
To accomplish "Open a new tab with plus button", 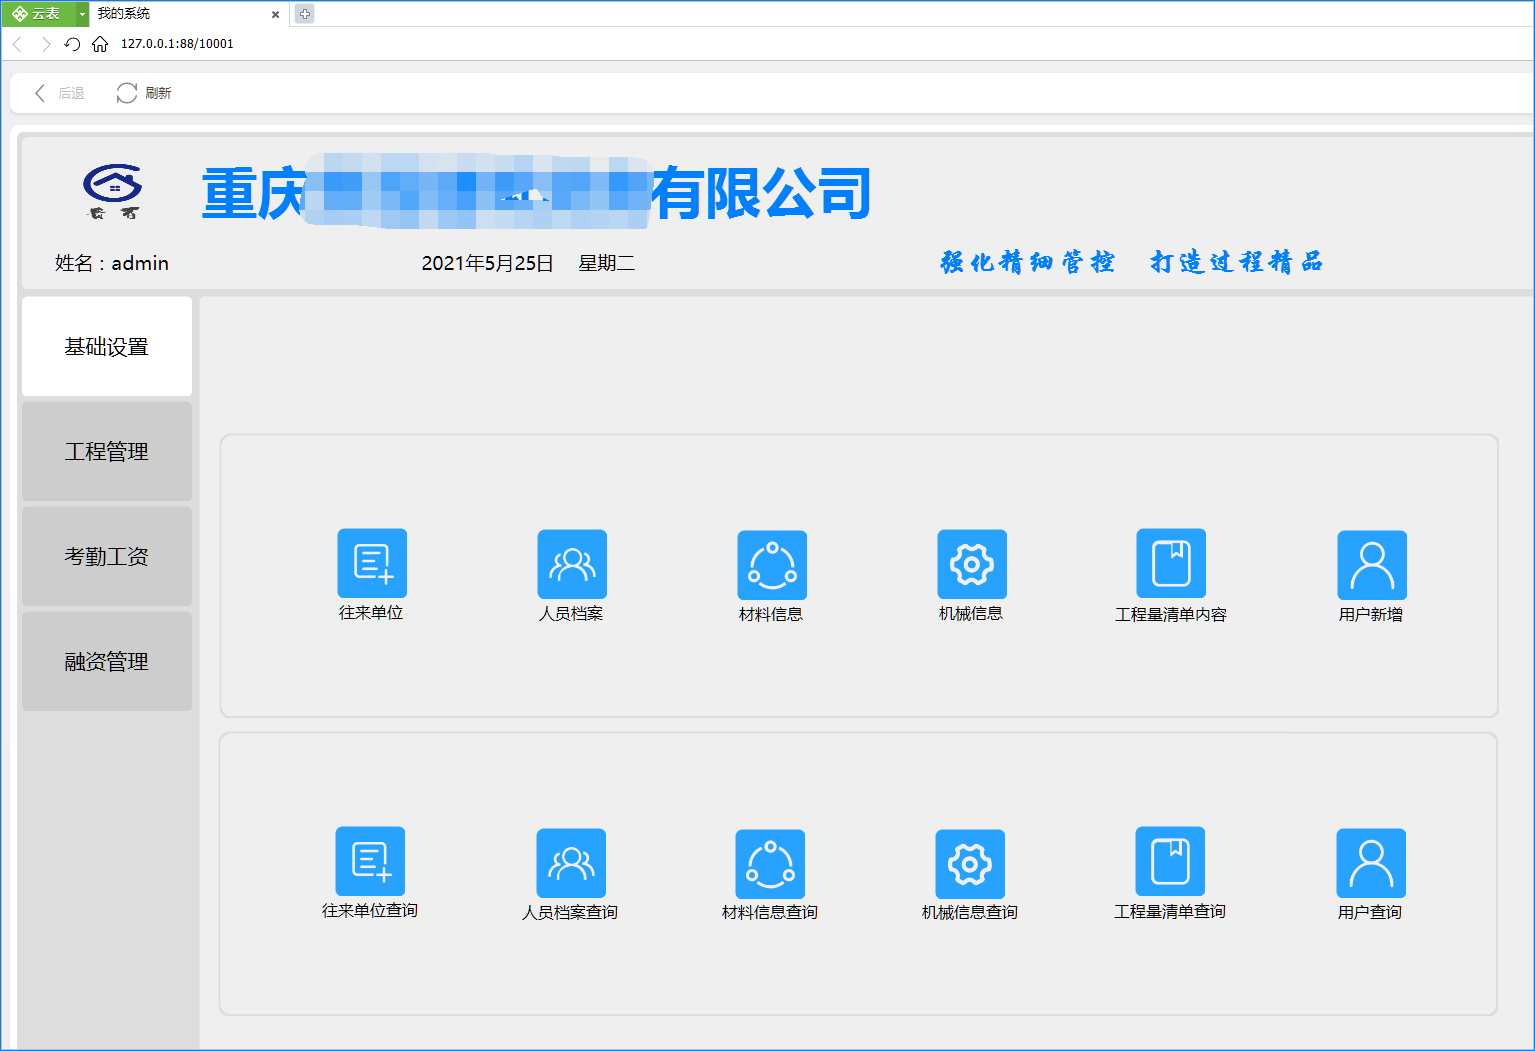I will tap(305, 14).
